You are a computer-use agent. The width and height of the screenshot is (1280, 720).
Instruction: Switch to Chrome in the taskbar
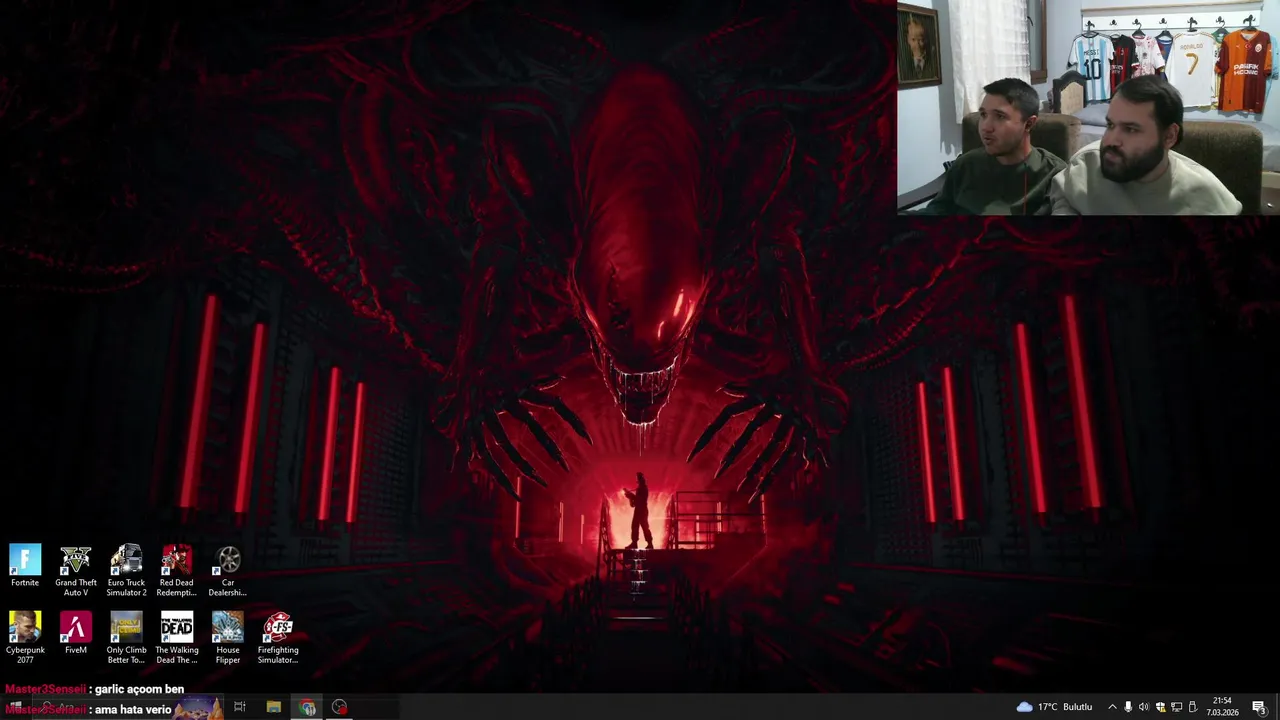point(307,707)
